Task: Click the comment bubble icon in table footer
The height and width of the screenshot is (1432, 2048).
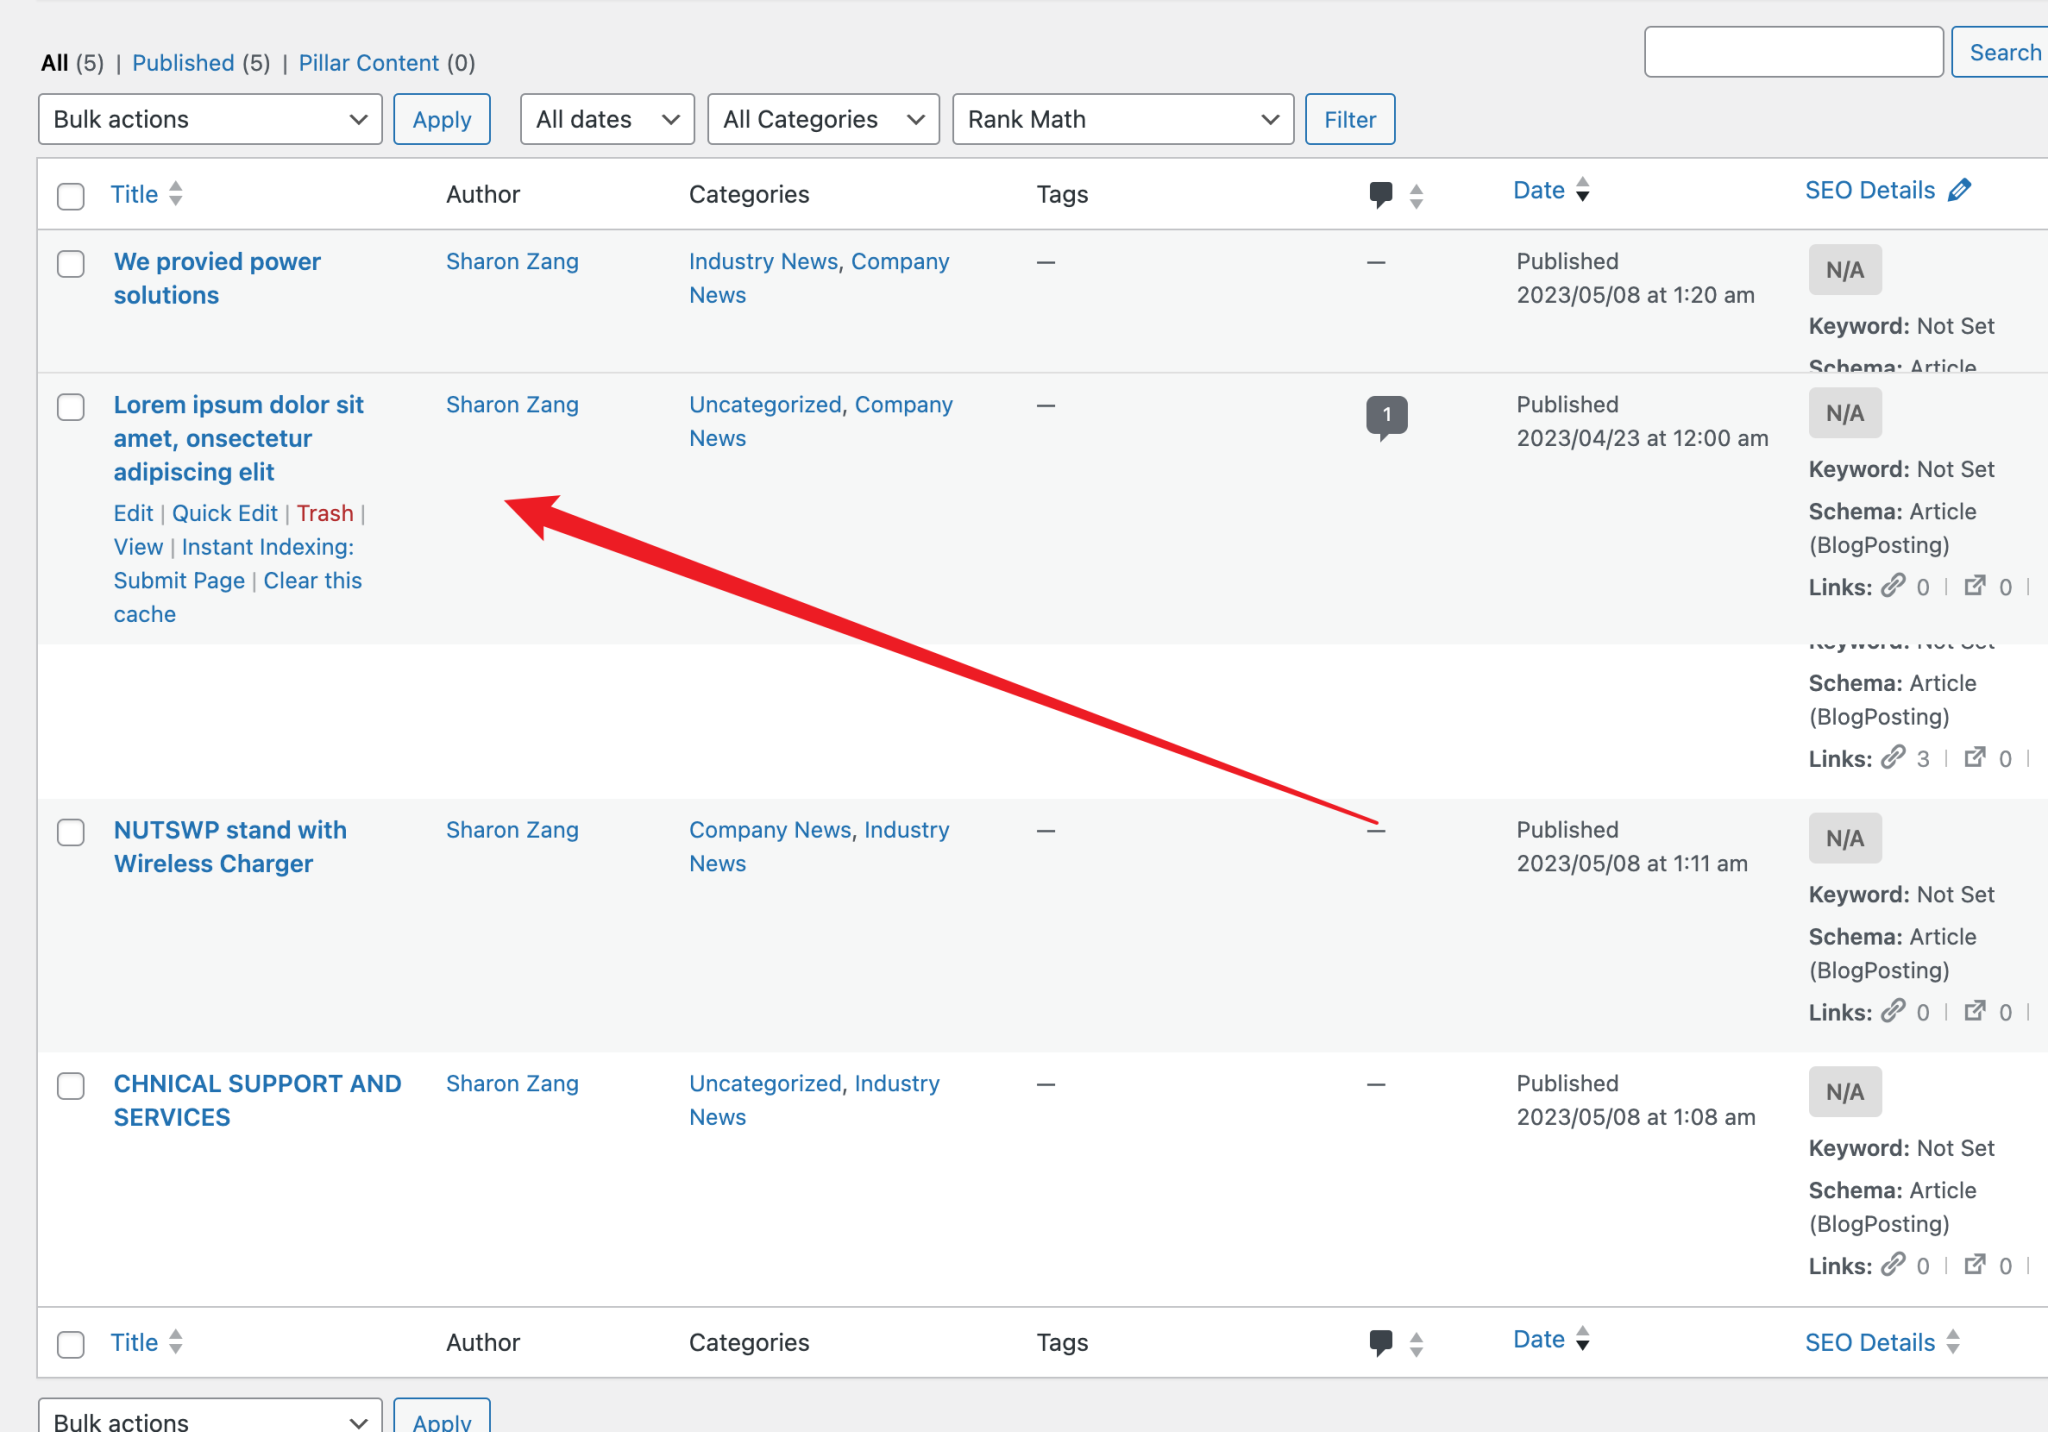Action: point(1381,1342)
